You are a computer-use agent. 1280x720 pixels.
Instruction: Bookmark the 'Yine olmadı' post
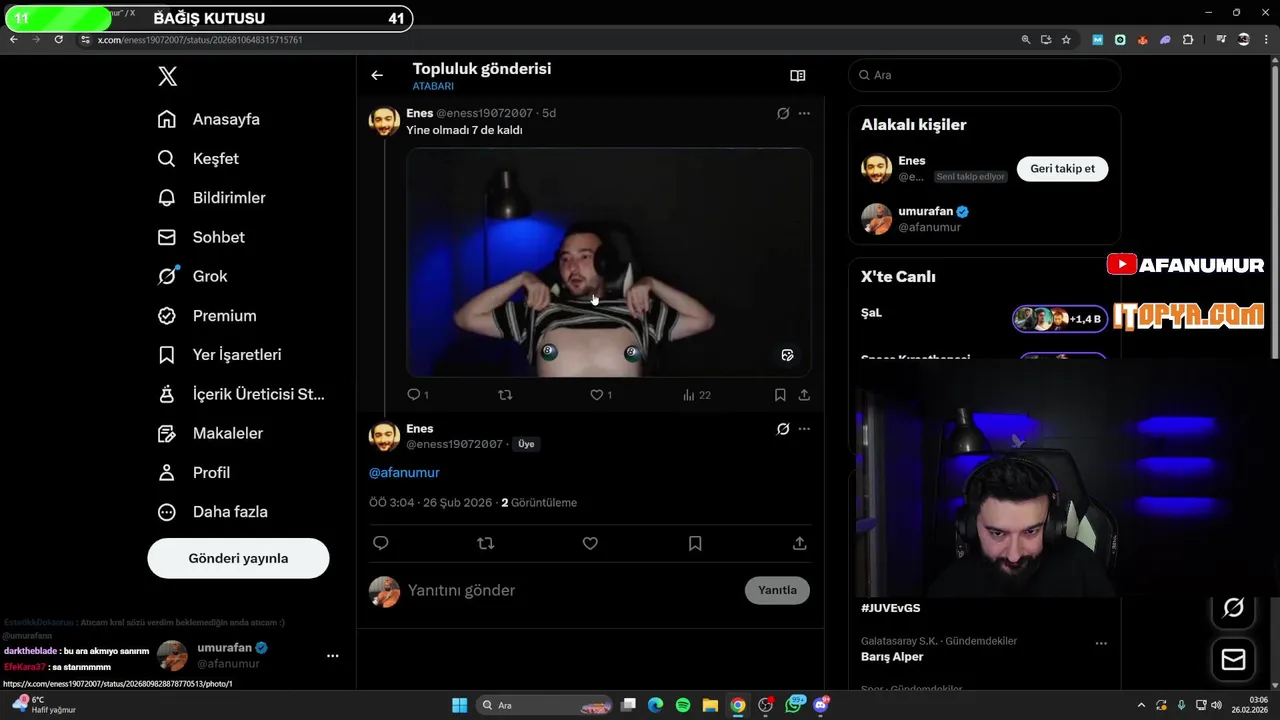click(x=780, y=395)
